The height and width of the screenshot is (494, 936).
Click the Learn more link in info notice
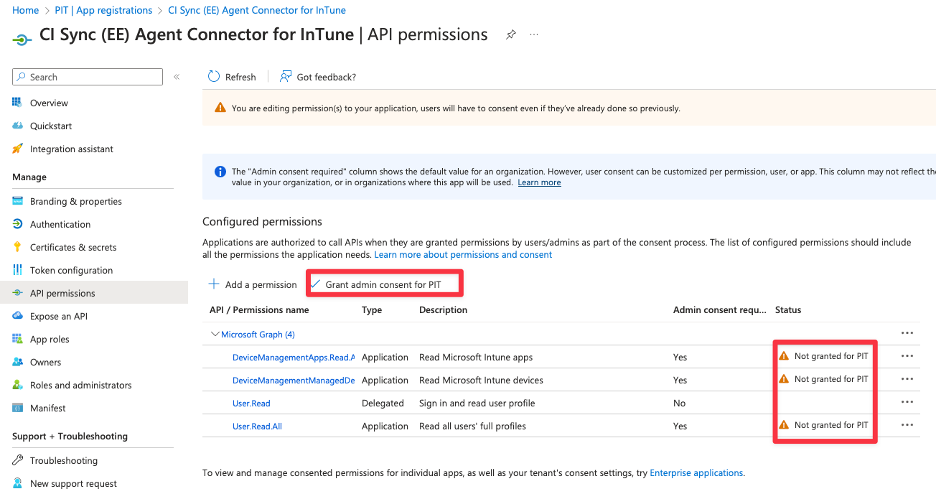[x=539, y=183]
